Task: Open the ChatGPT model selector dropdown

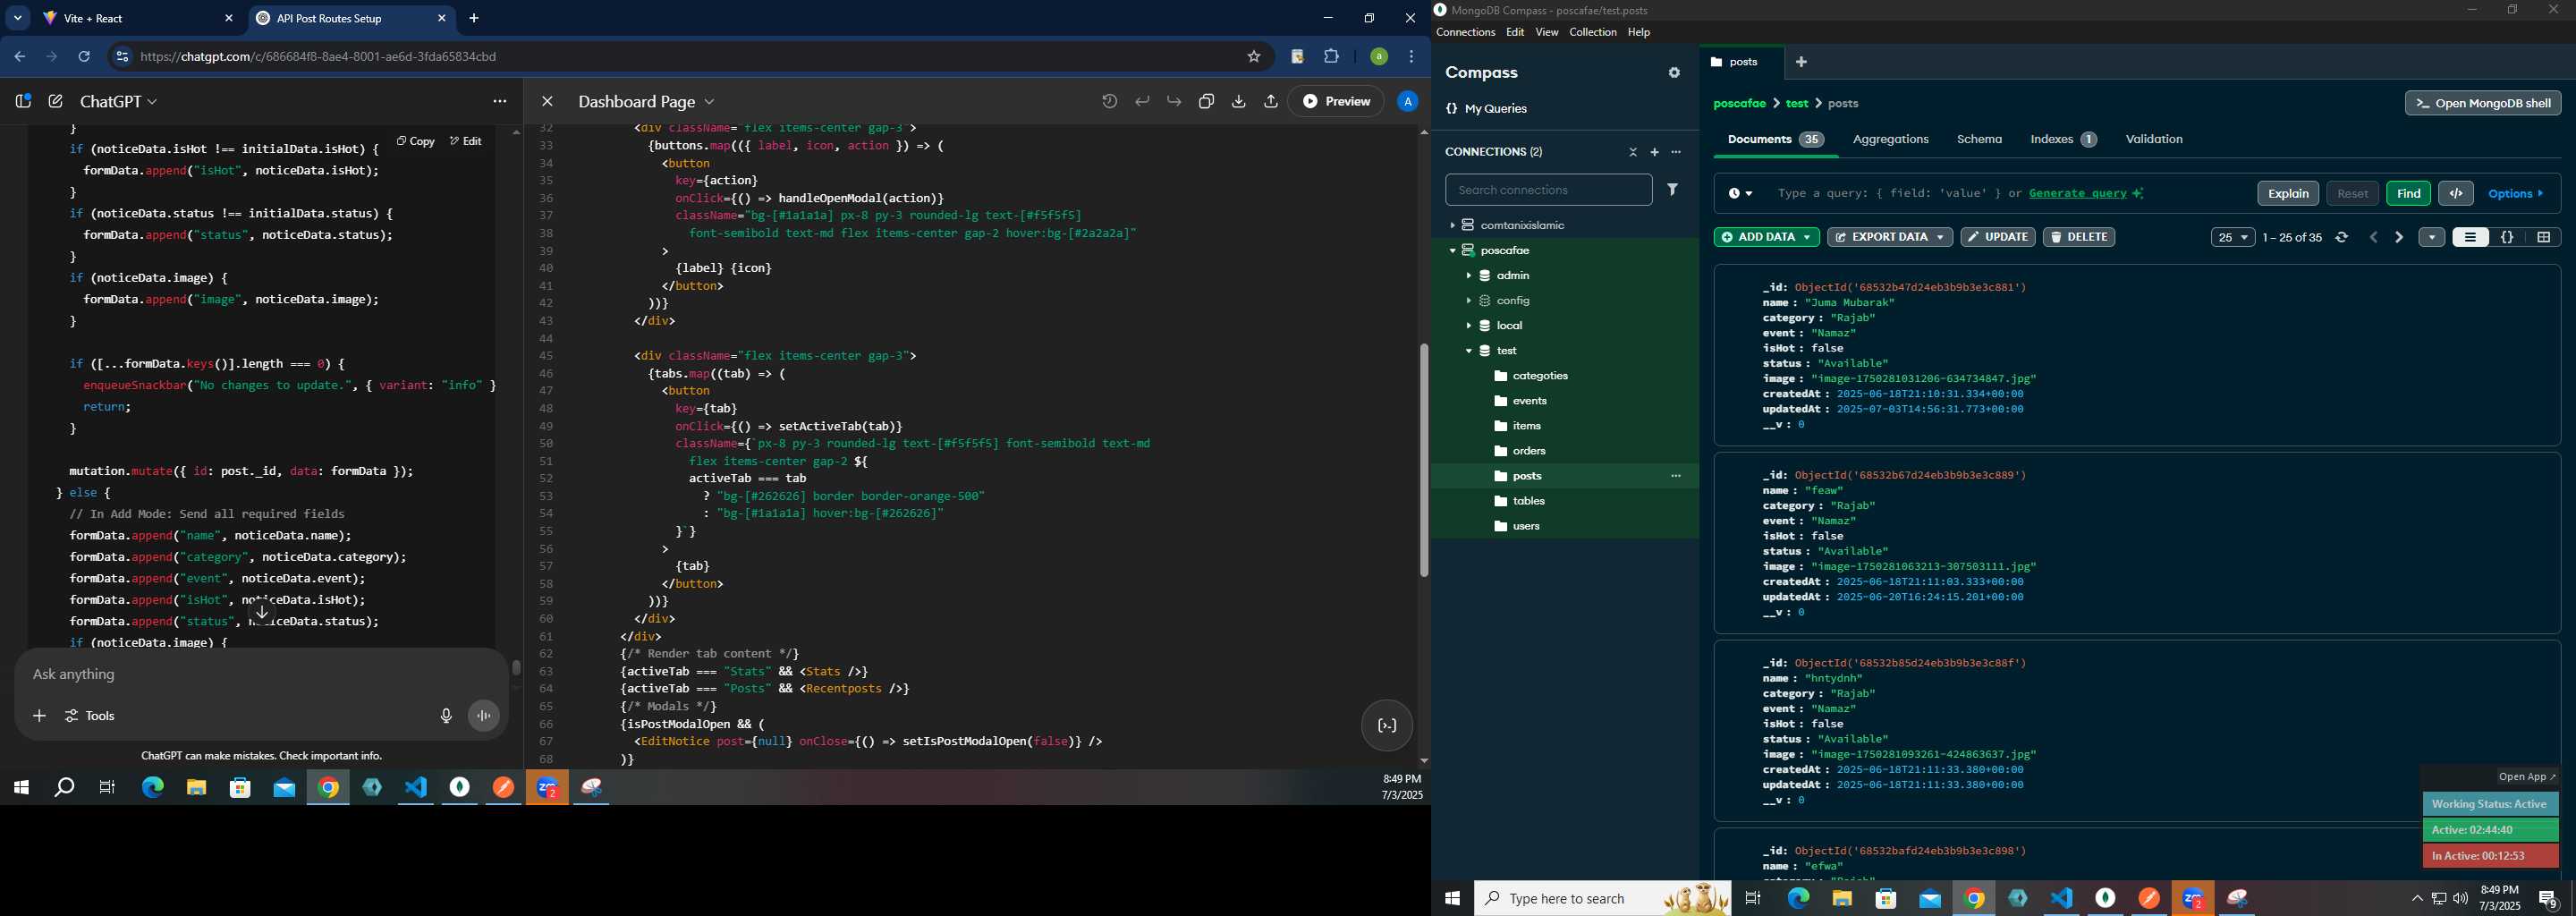Action: pyautogui.click(x=119, y=101)
